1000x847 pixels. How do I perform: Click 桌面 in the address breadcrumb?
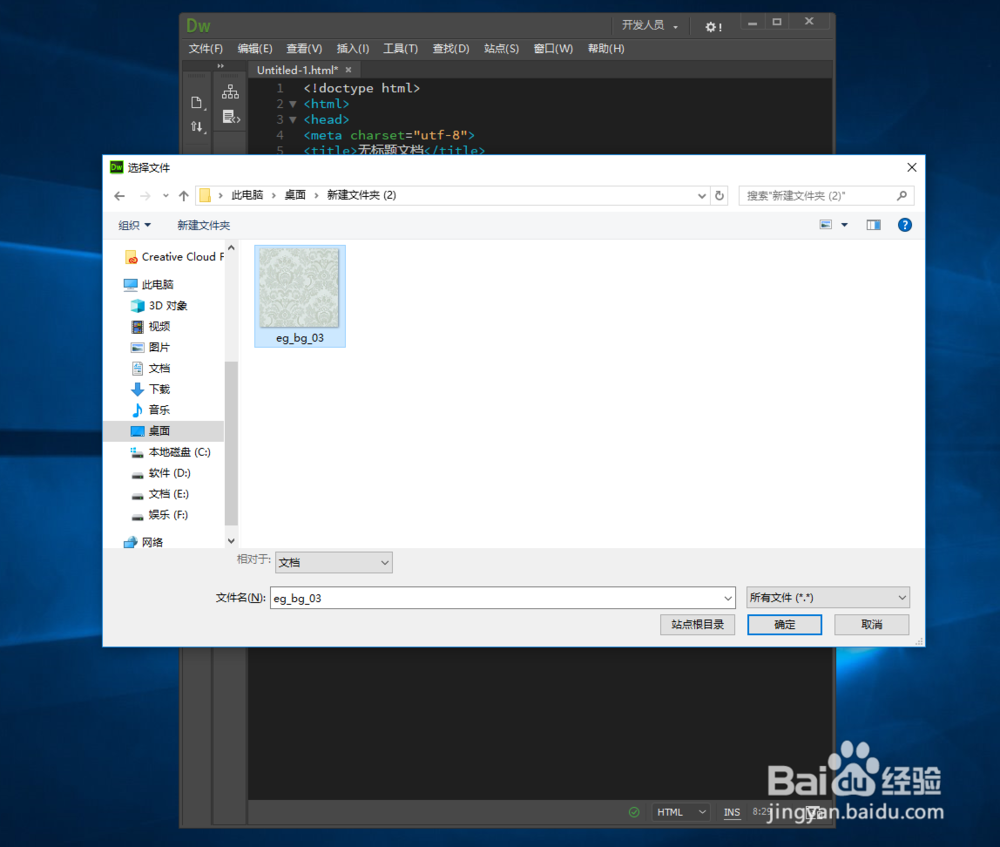pyautogui.click(x=295, y=195)
